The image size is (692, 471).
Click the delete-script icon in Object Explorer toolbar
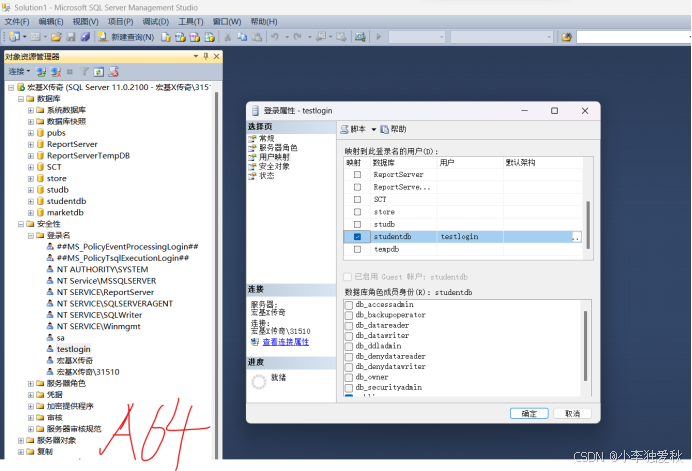tap(113, 72)
